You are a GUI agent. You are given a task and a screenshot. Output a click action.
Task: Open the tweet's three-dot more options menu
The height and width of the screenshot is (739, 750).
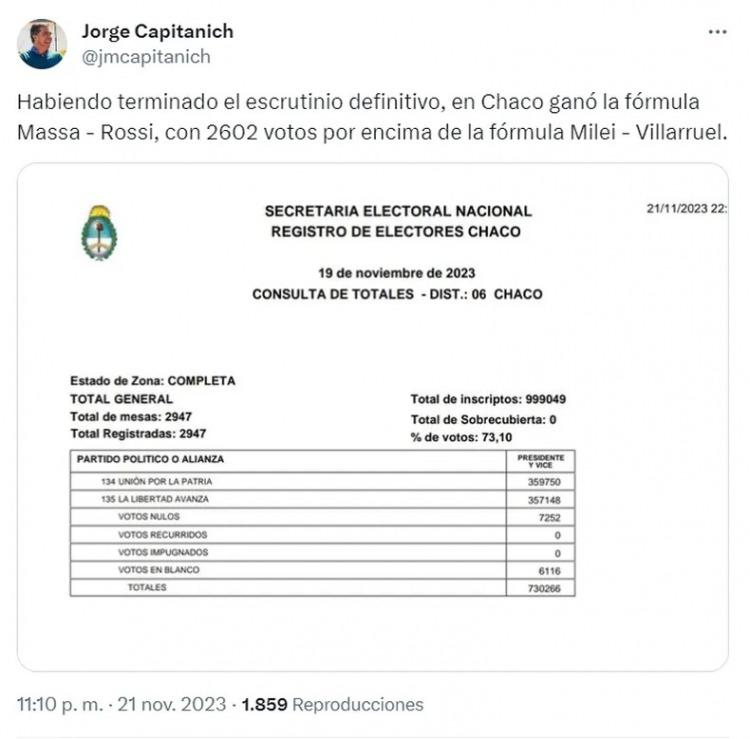pos(717,32)
